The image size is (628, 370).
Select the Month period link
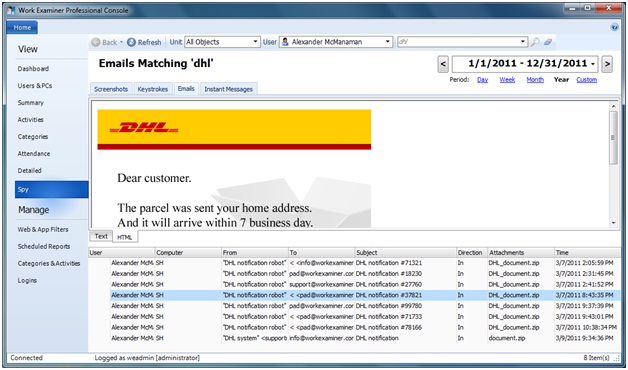point(535,80)
